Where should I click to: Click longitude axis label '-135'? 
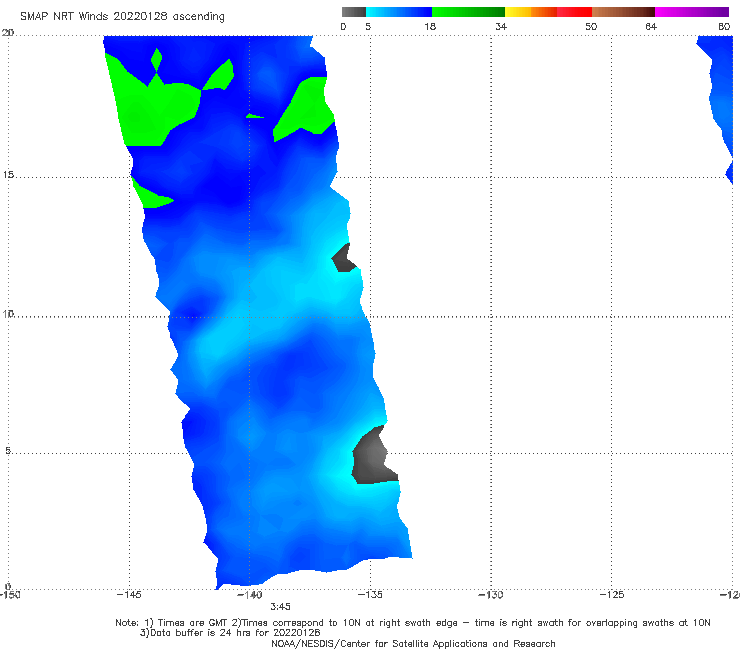point(370,595)
